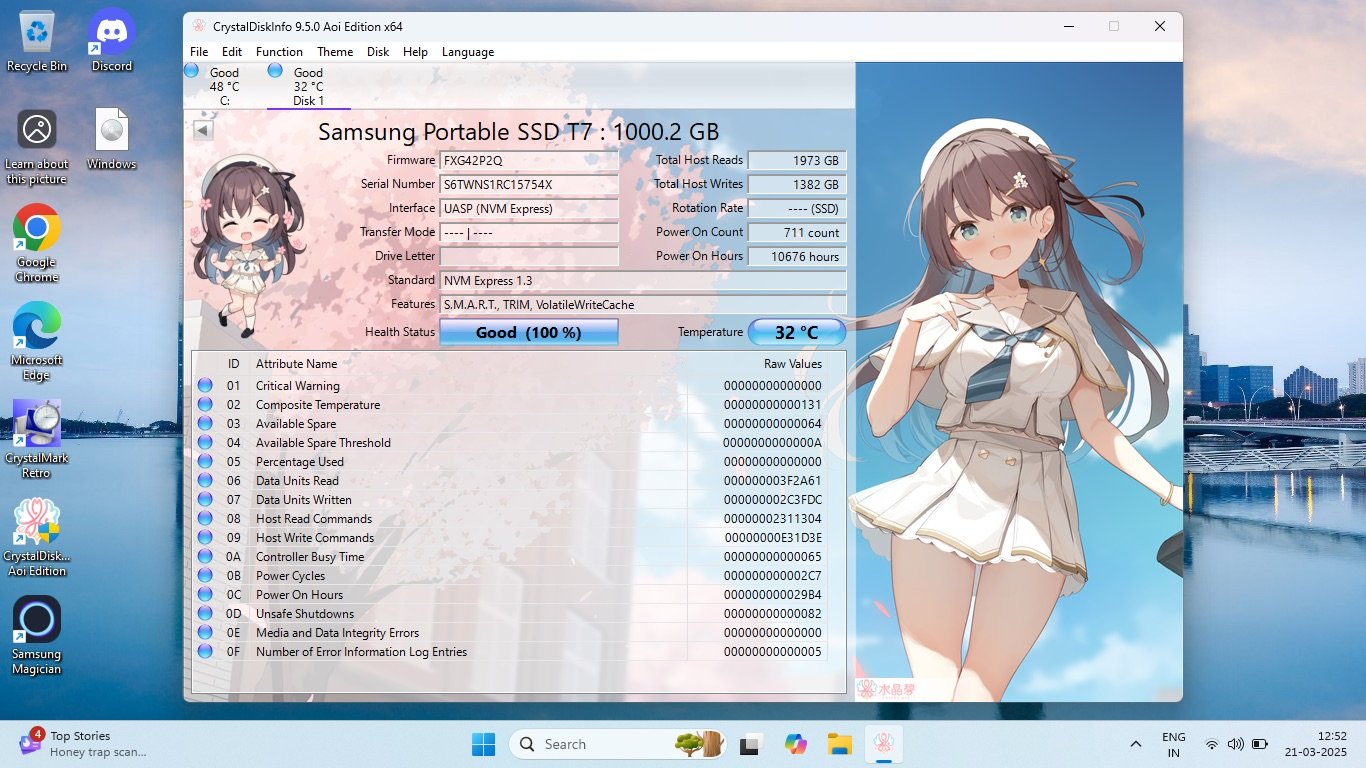Click the Firmware field FXG42P2Q
The height and width of the screenshot is (768, 1366).
529,161
